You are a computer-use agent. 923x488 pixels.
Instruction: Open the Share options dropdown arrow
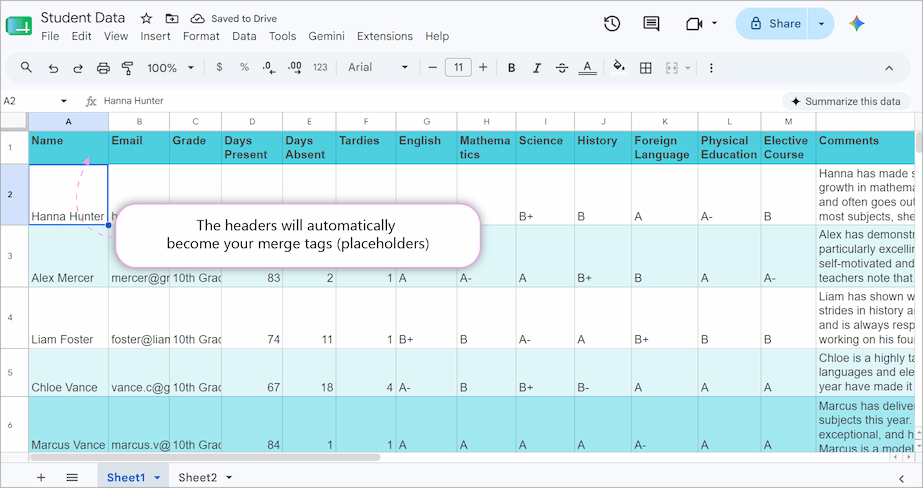[821, 24]
